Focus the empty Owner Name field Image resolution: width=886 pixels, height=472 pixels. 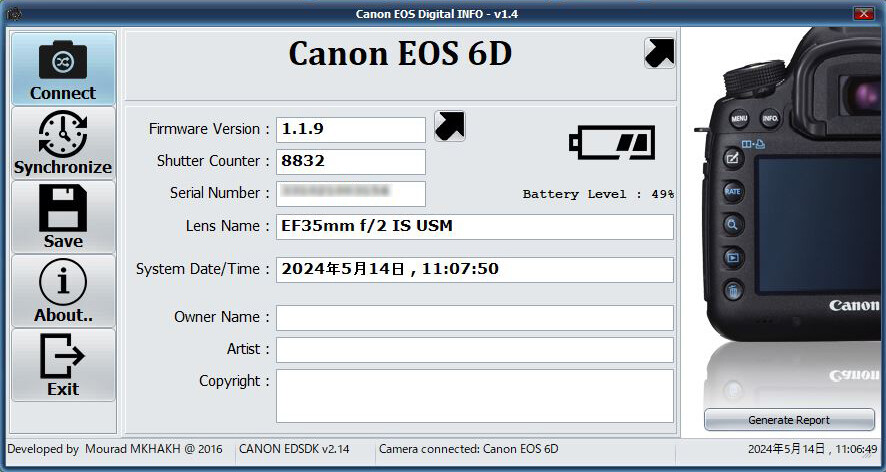click(475, 318)
